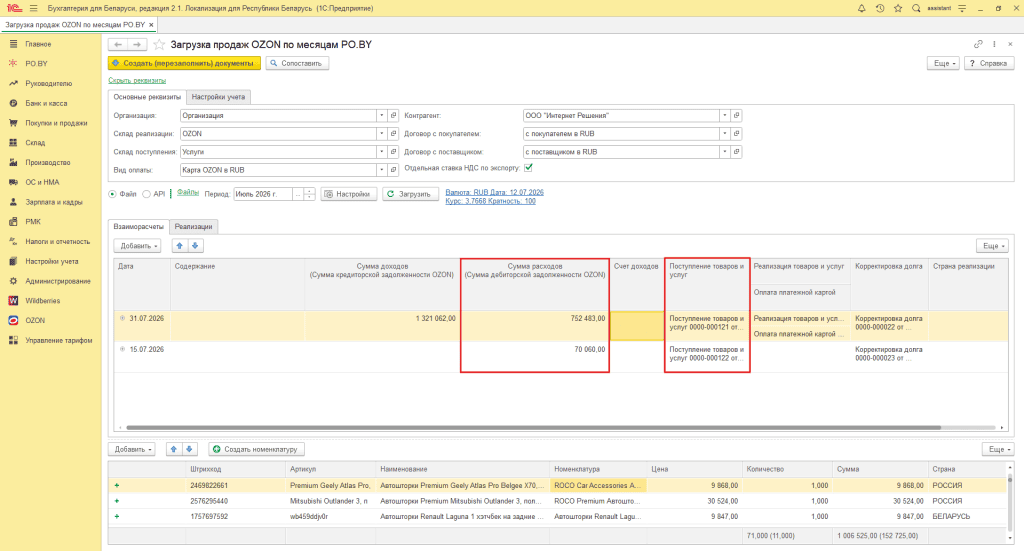Open the notifications bell icon

[x=861, y=8]
